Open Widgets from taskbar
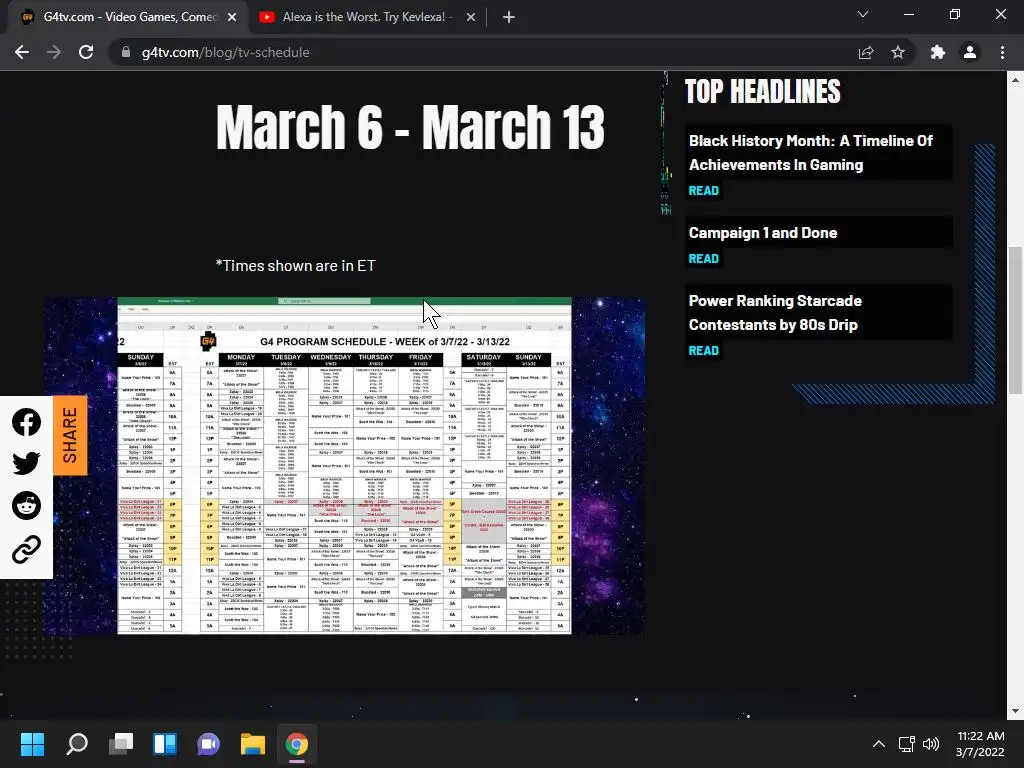Viewport: 1024px width, 768px height. tap(165, 744)
